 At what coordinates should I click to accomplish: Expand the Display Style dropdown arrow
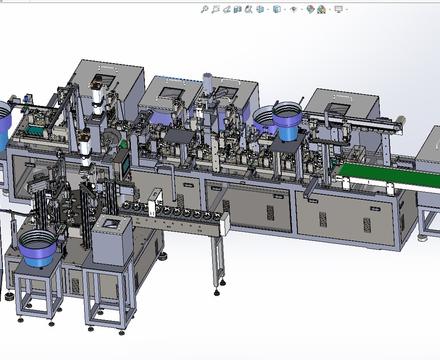285,9
